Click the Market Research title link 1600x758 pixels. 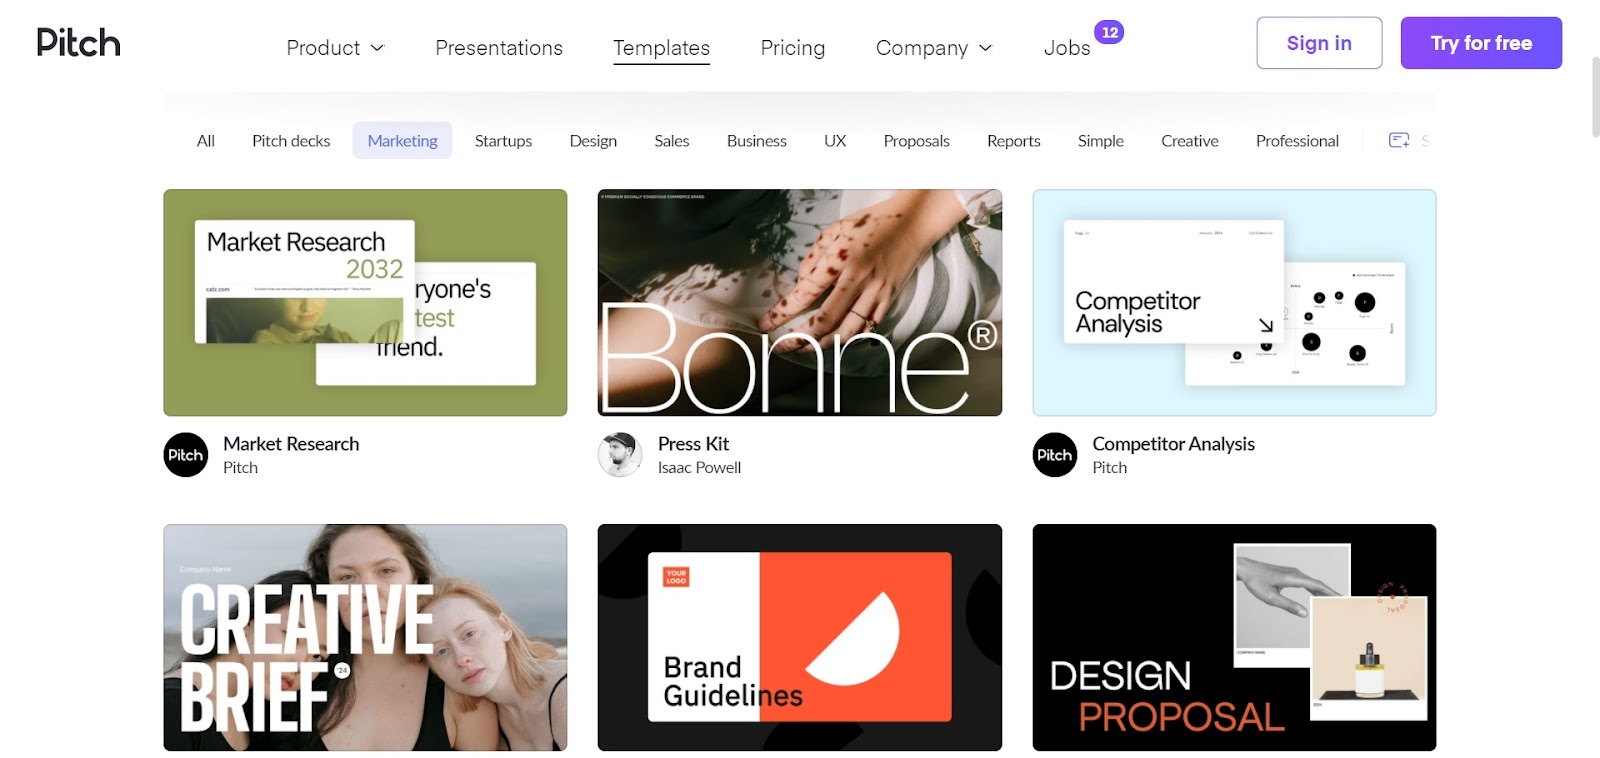click(291, 444)
